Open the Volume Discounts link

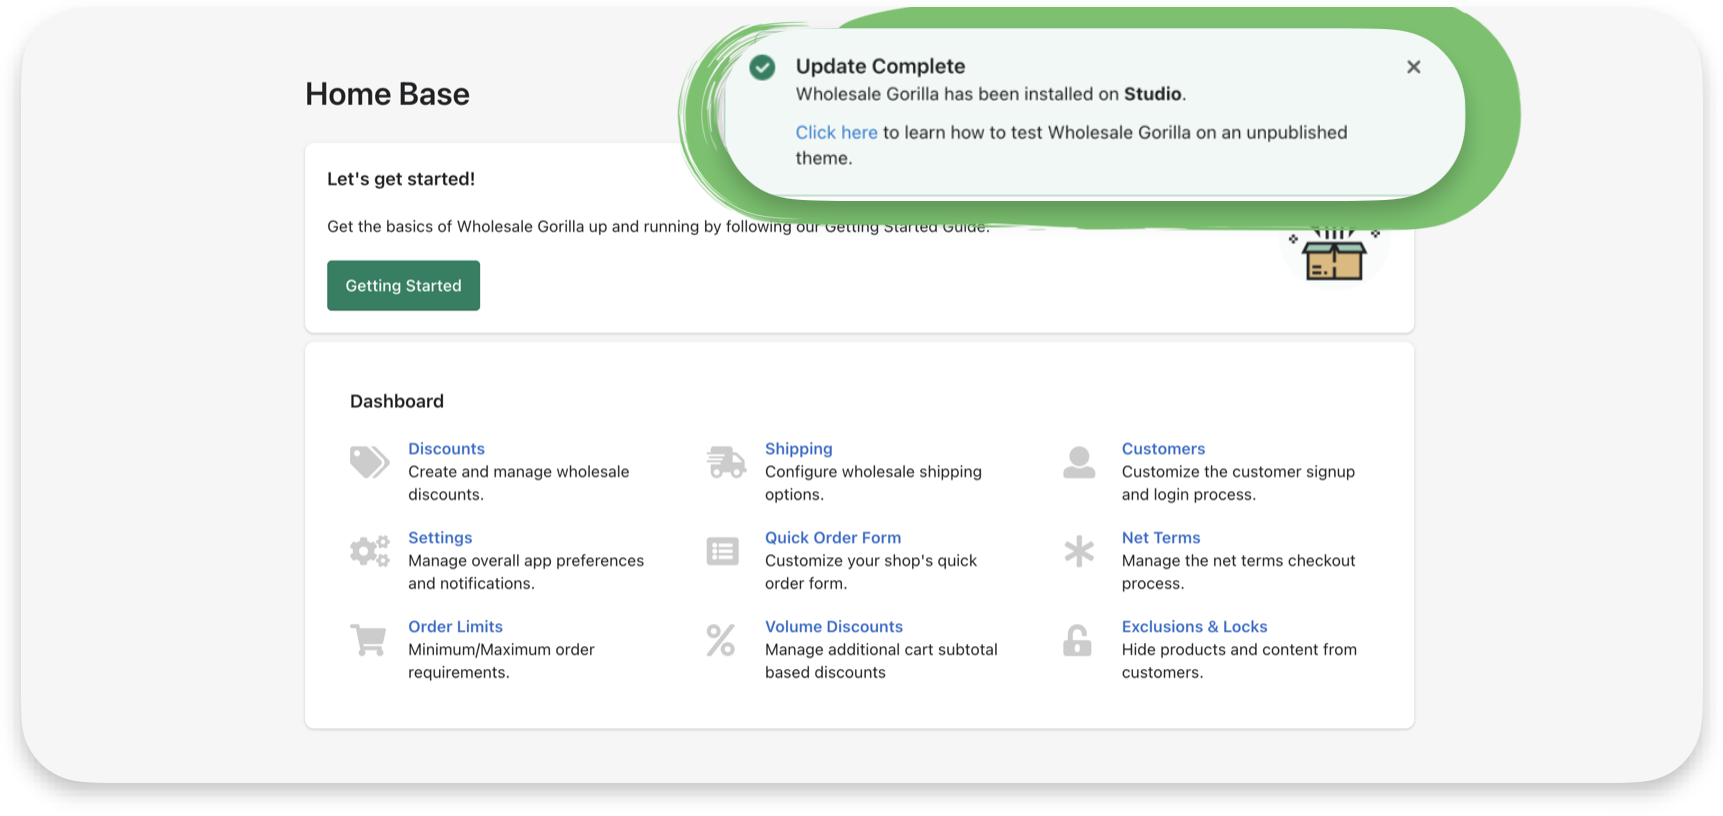(834, 627)
